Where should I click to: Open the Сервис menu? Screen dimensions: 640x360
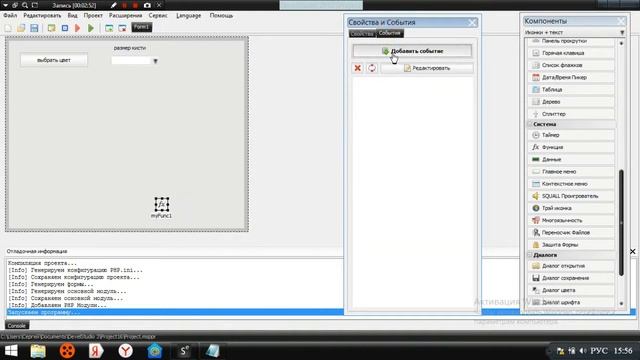coord(158,16)
